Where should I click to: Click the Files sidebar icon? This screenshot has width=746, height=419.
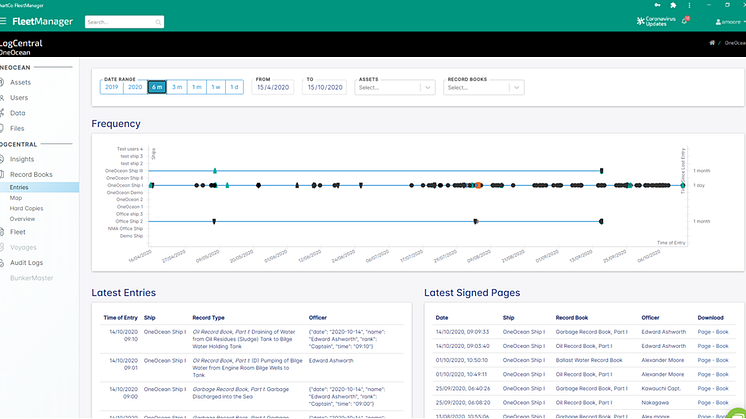pyautogui.click(x=2, y=128)
